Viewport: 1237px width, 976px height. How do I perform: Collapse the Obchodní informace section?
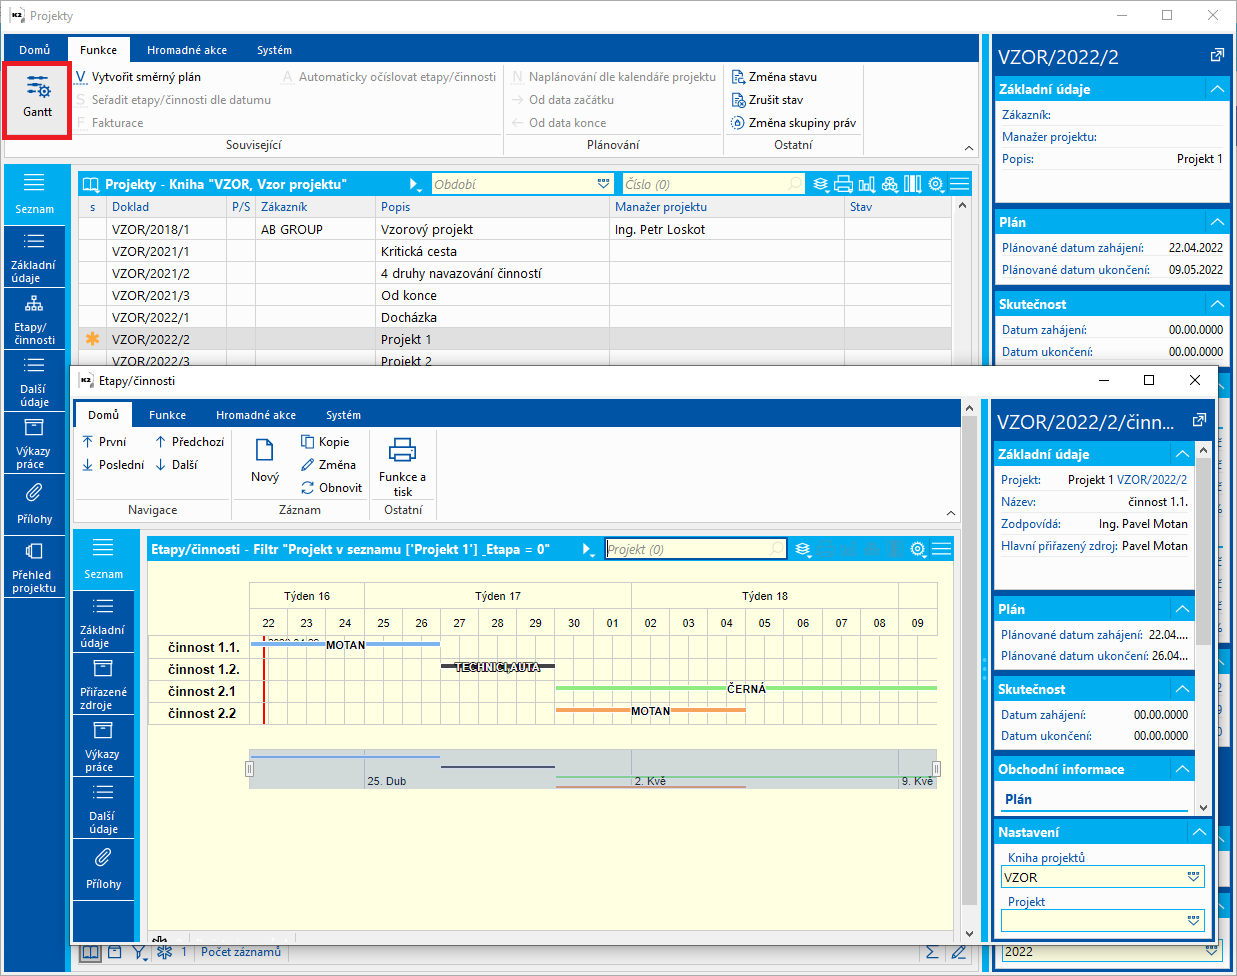pos(1182,769)
